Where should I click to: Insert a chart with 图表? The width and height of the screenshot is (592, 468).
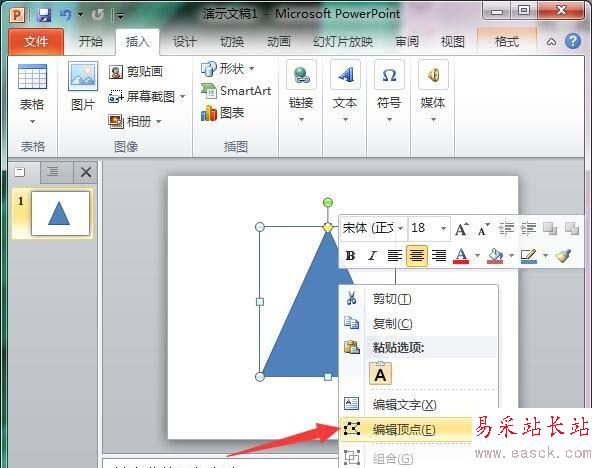(223, 113)
